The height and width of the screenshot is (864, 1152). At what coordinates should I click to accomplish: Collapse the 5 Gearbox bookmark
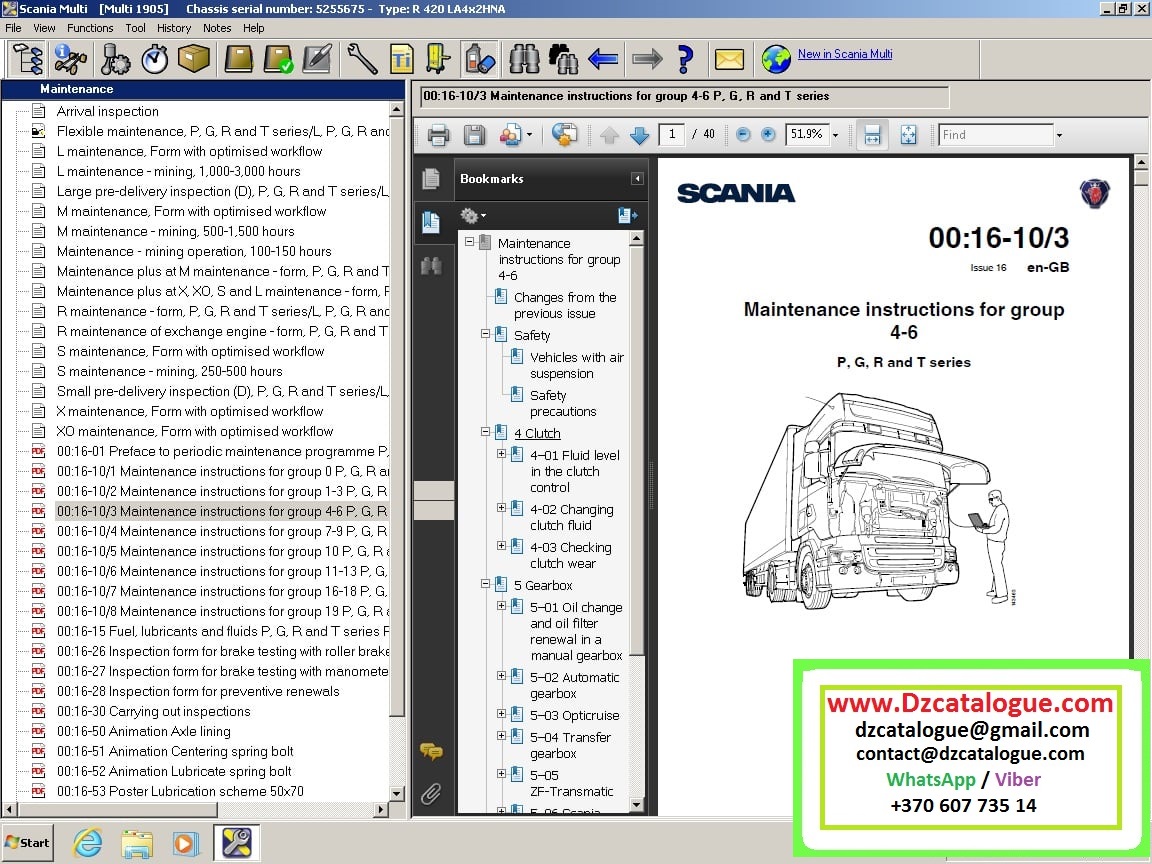coord(485,584)
